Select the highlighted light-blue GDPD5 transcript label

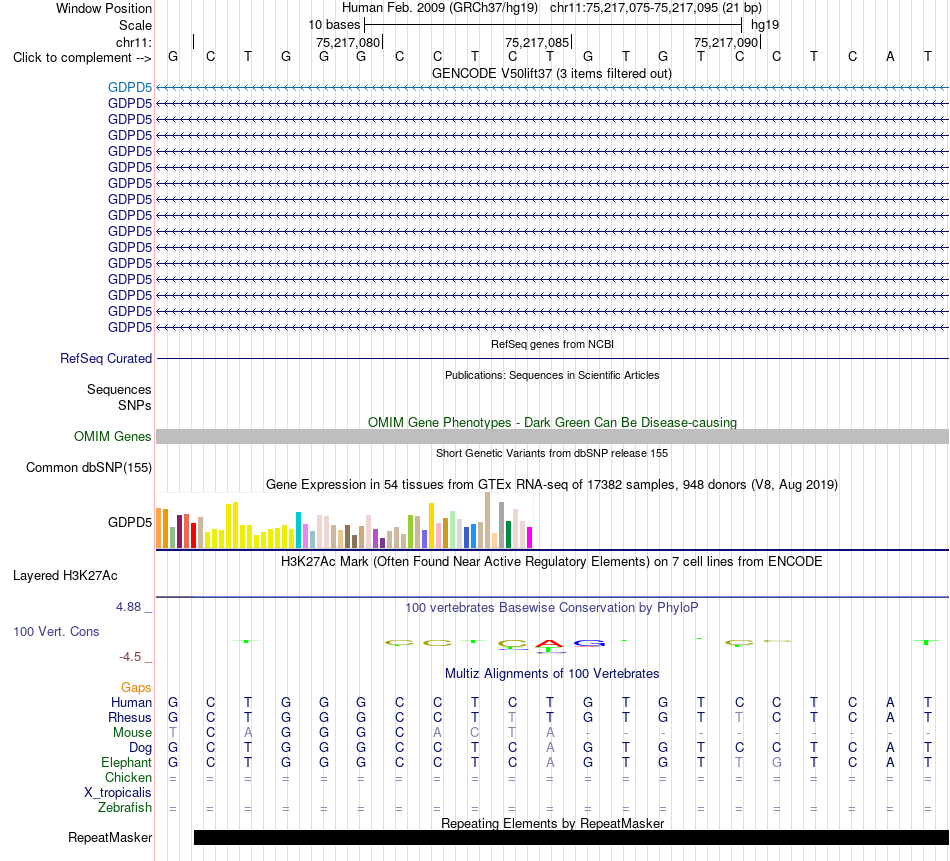(x=130, y=87)
